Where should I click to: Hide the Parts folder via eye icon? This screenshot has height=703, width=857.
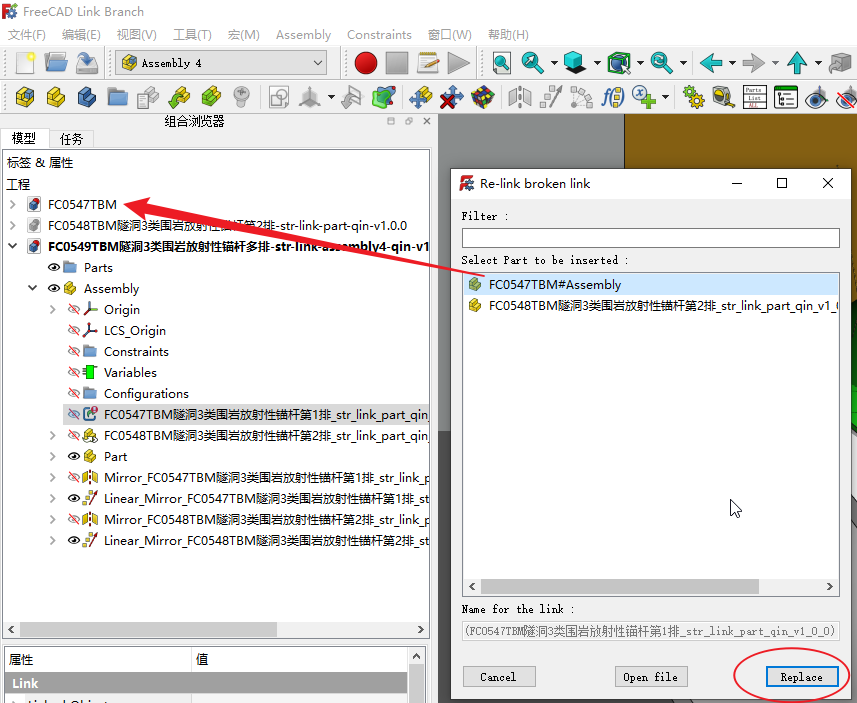click(54, 267)
